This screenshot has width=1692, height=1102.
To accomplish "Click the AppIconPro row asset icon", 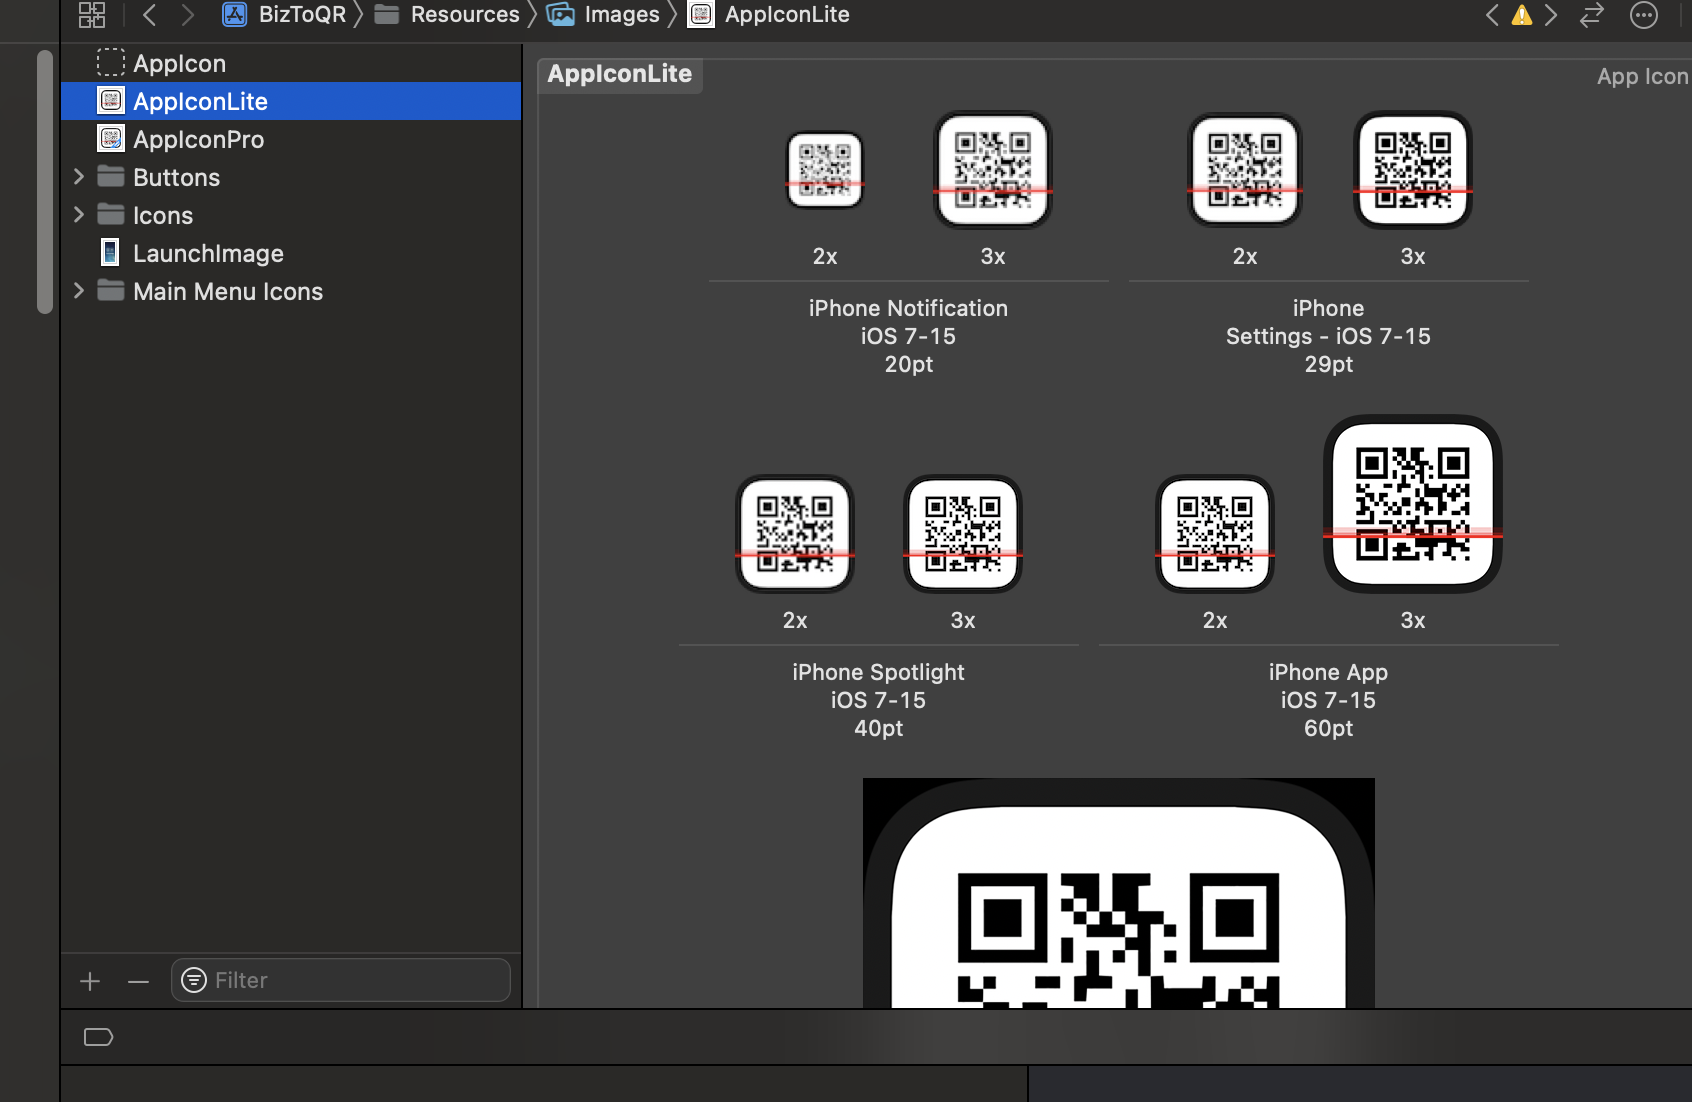I will coord(111,138).
